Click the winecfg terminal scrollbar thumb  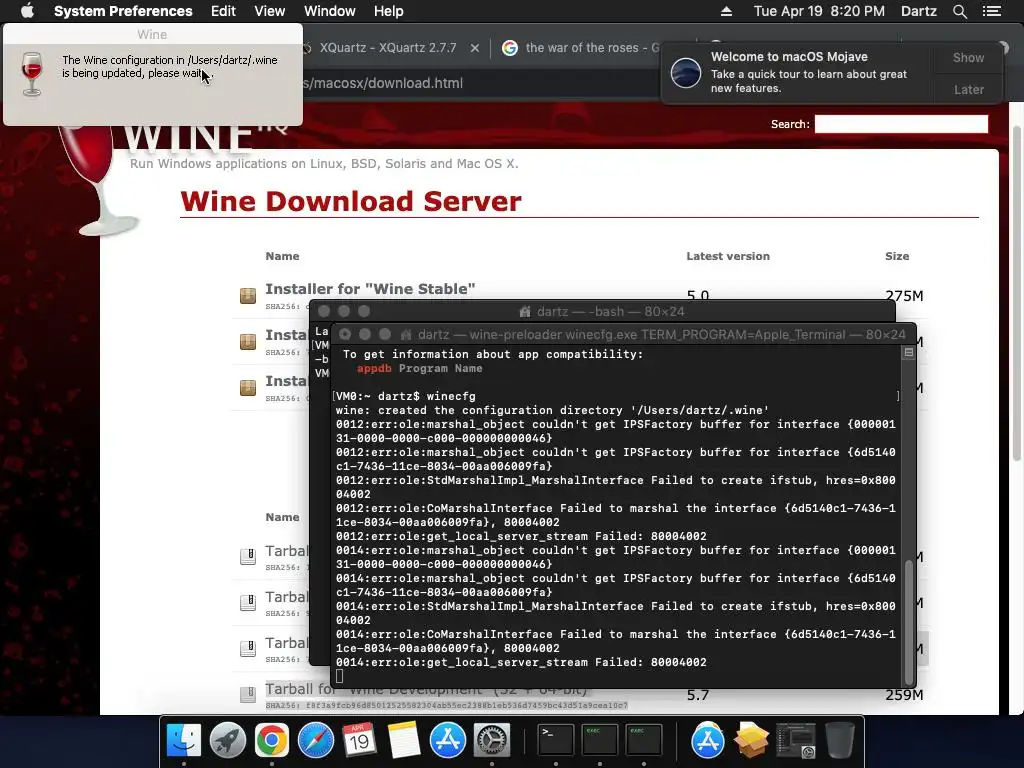pos(908,620)
